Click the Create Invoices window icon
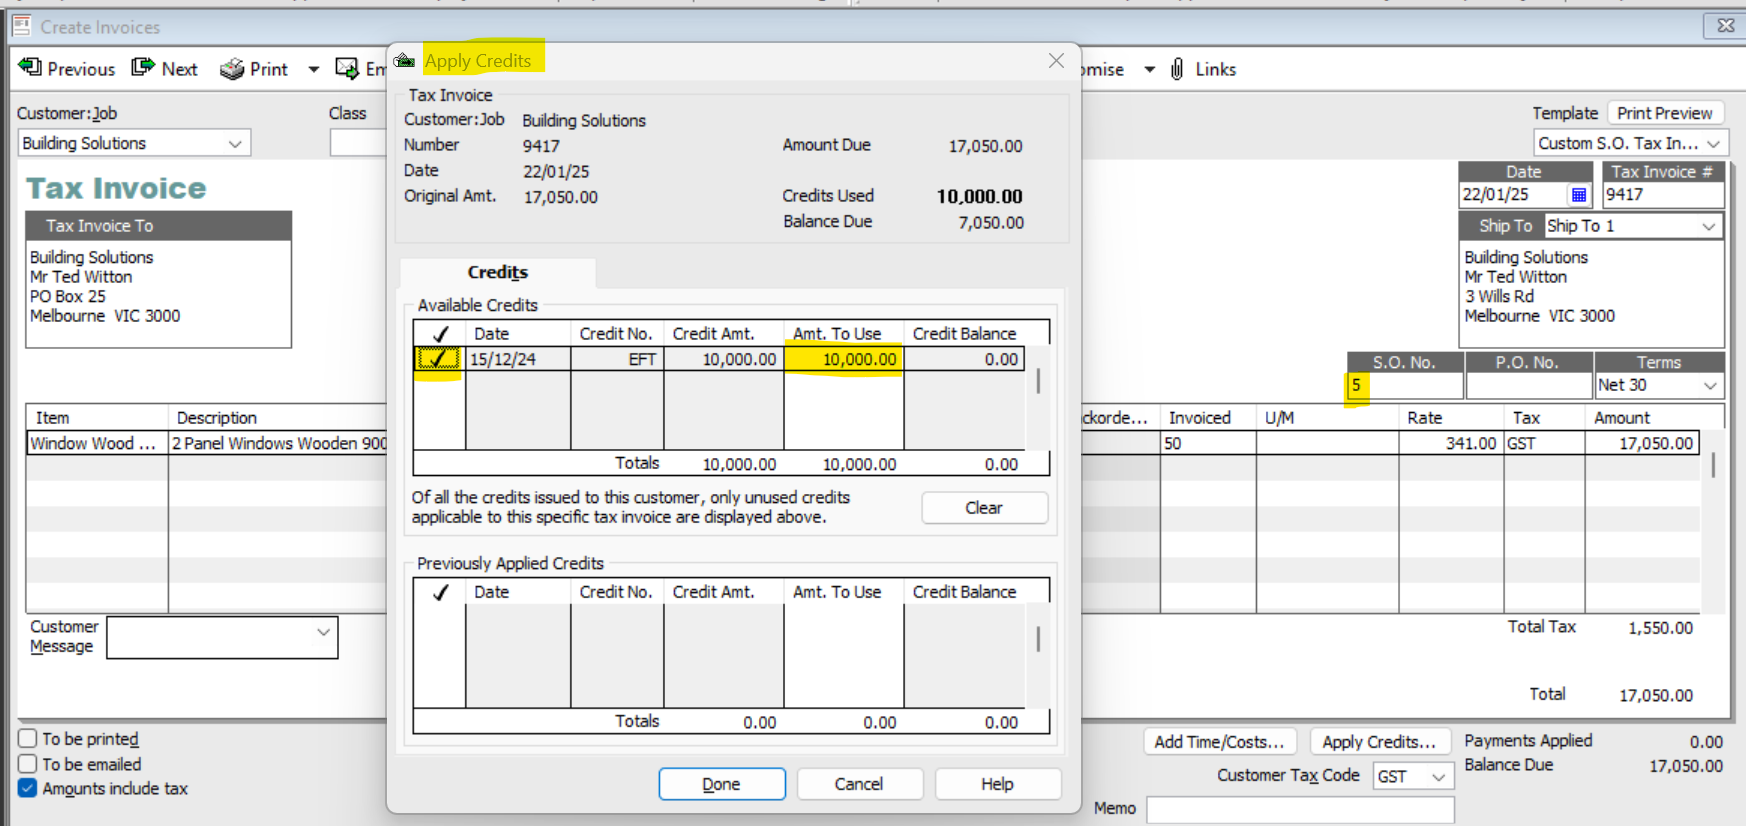The height and width of the screenshot is (826, 1746). pos(22,26)
